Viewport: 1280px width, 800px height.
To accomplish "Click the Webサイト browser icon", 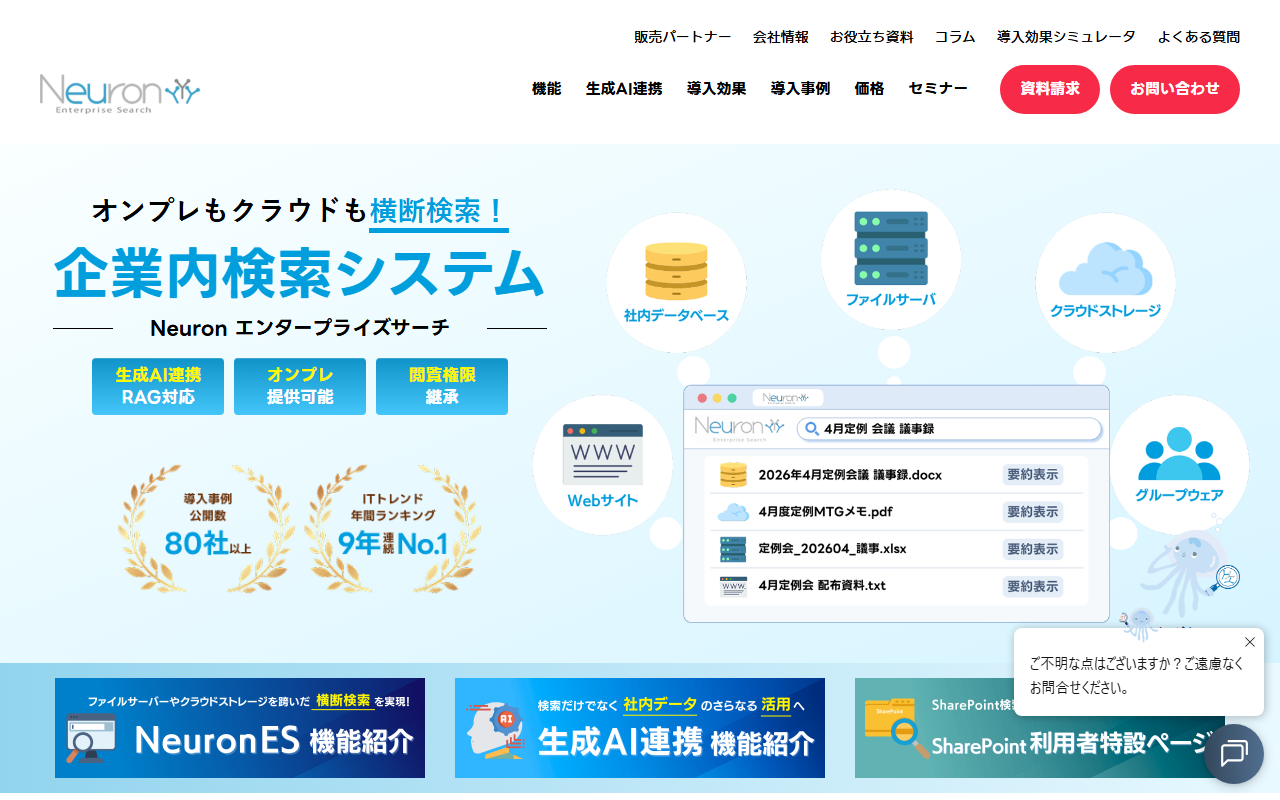I will point(602,455).
